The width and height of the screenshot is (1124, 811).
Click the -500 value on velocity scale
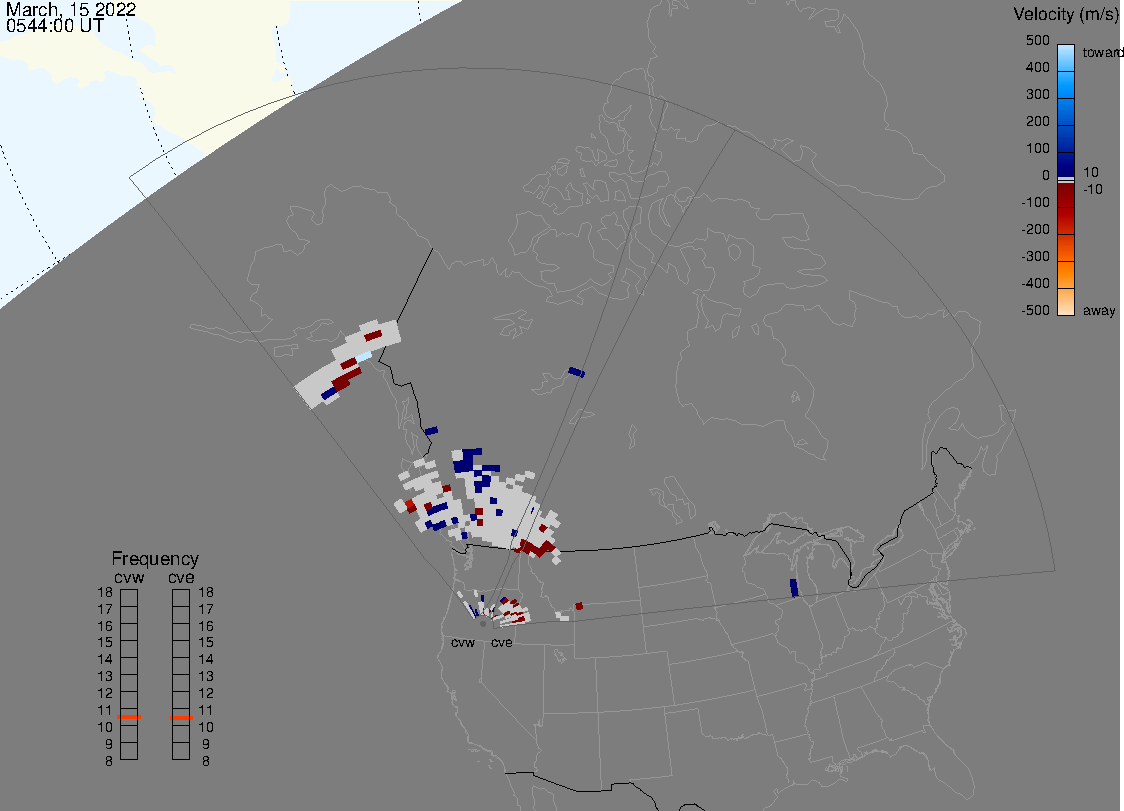[x=1035, y=310]
